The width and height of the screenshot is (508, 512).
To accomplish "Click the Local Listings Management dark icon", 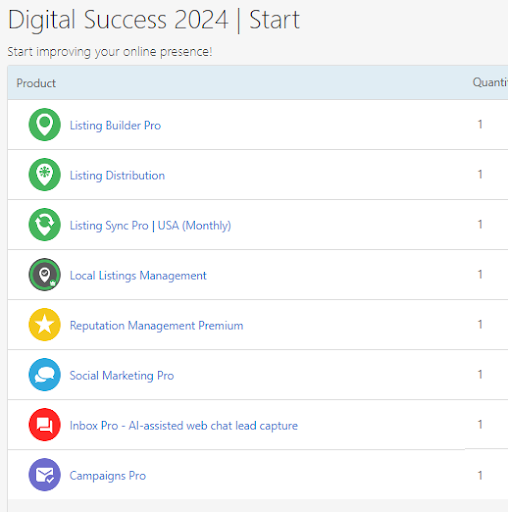I will point(45,275).
